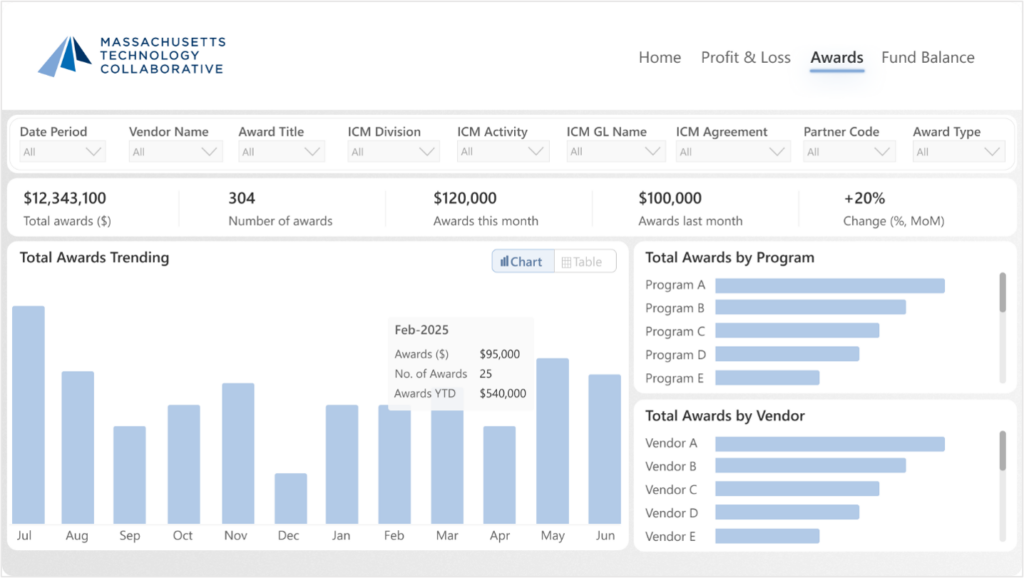Click the $540,000 Awards YTD tooltip value
Screen dimensions: 1024x578
pos(503,393)
